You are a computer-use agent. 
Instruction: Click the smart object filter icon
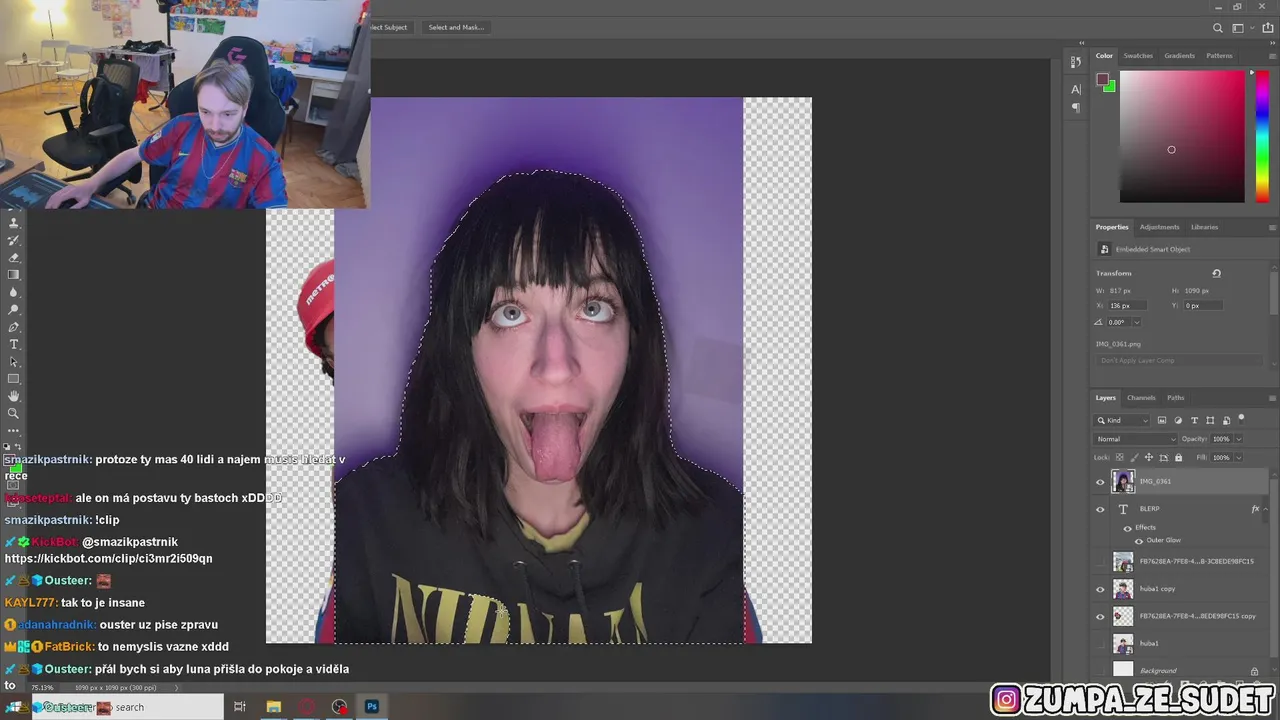pos(1226,420)
